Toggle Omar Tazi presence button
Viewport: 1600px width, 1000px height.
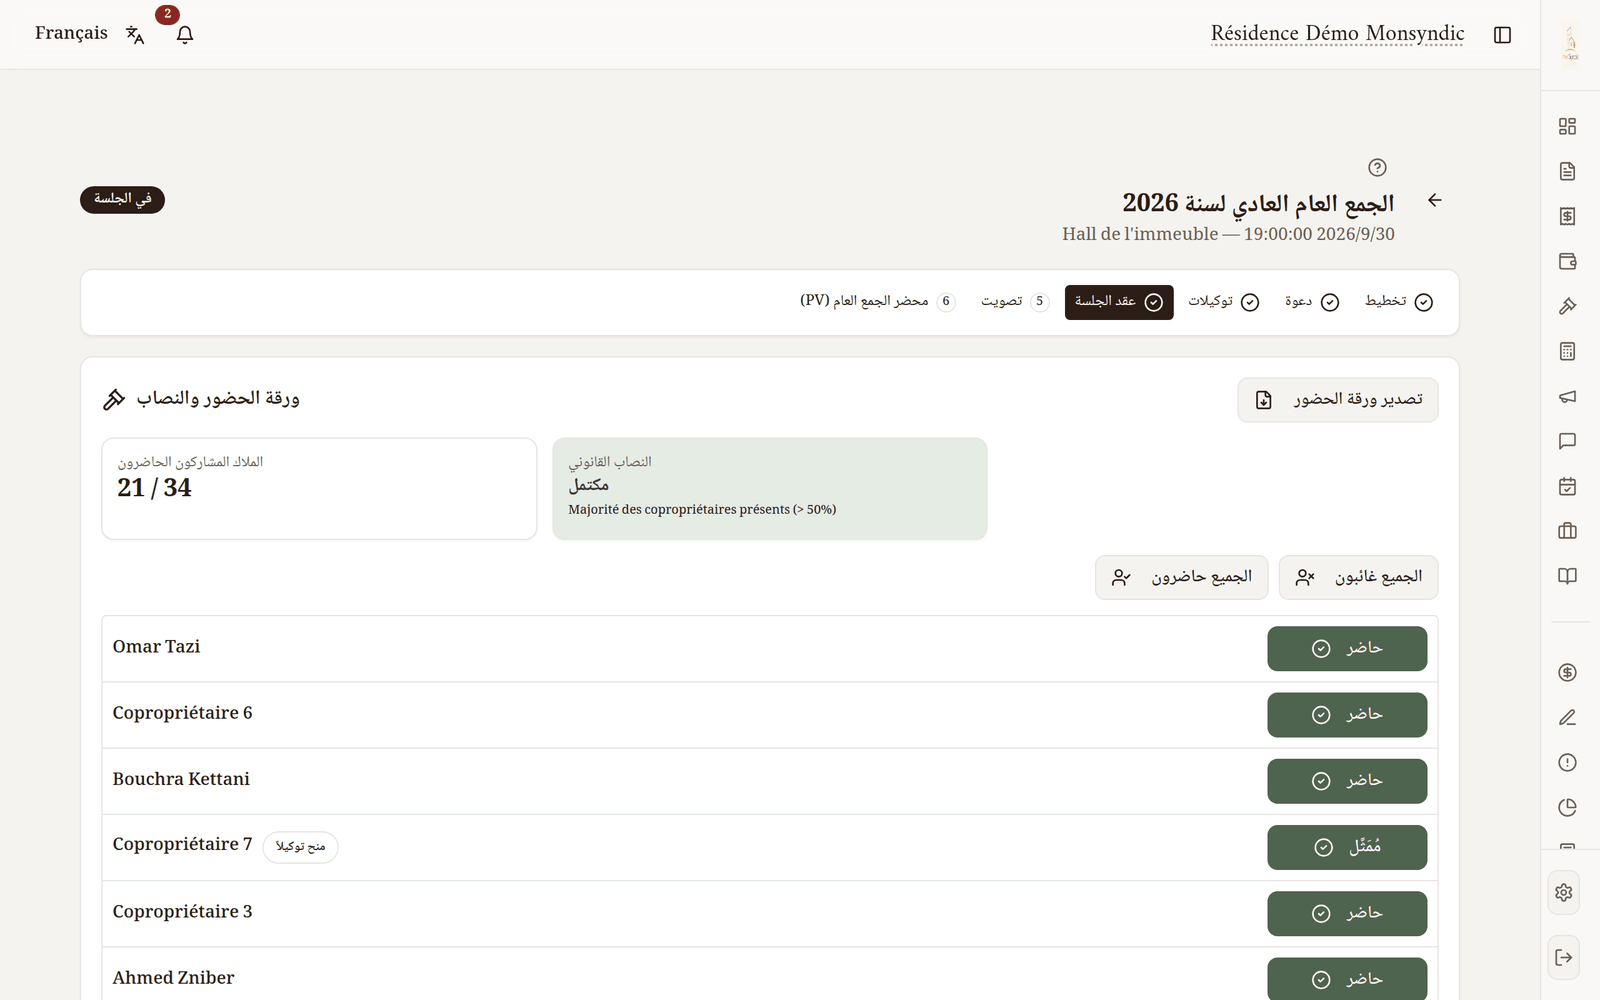point(1347,648)
